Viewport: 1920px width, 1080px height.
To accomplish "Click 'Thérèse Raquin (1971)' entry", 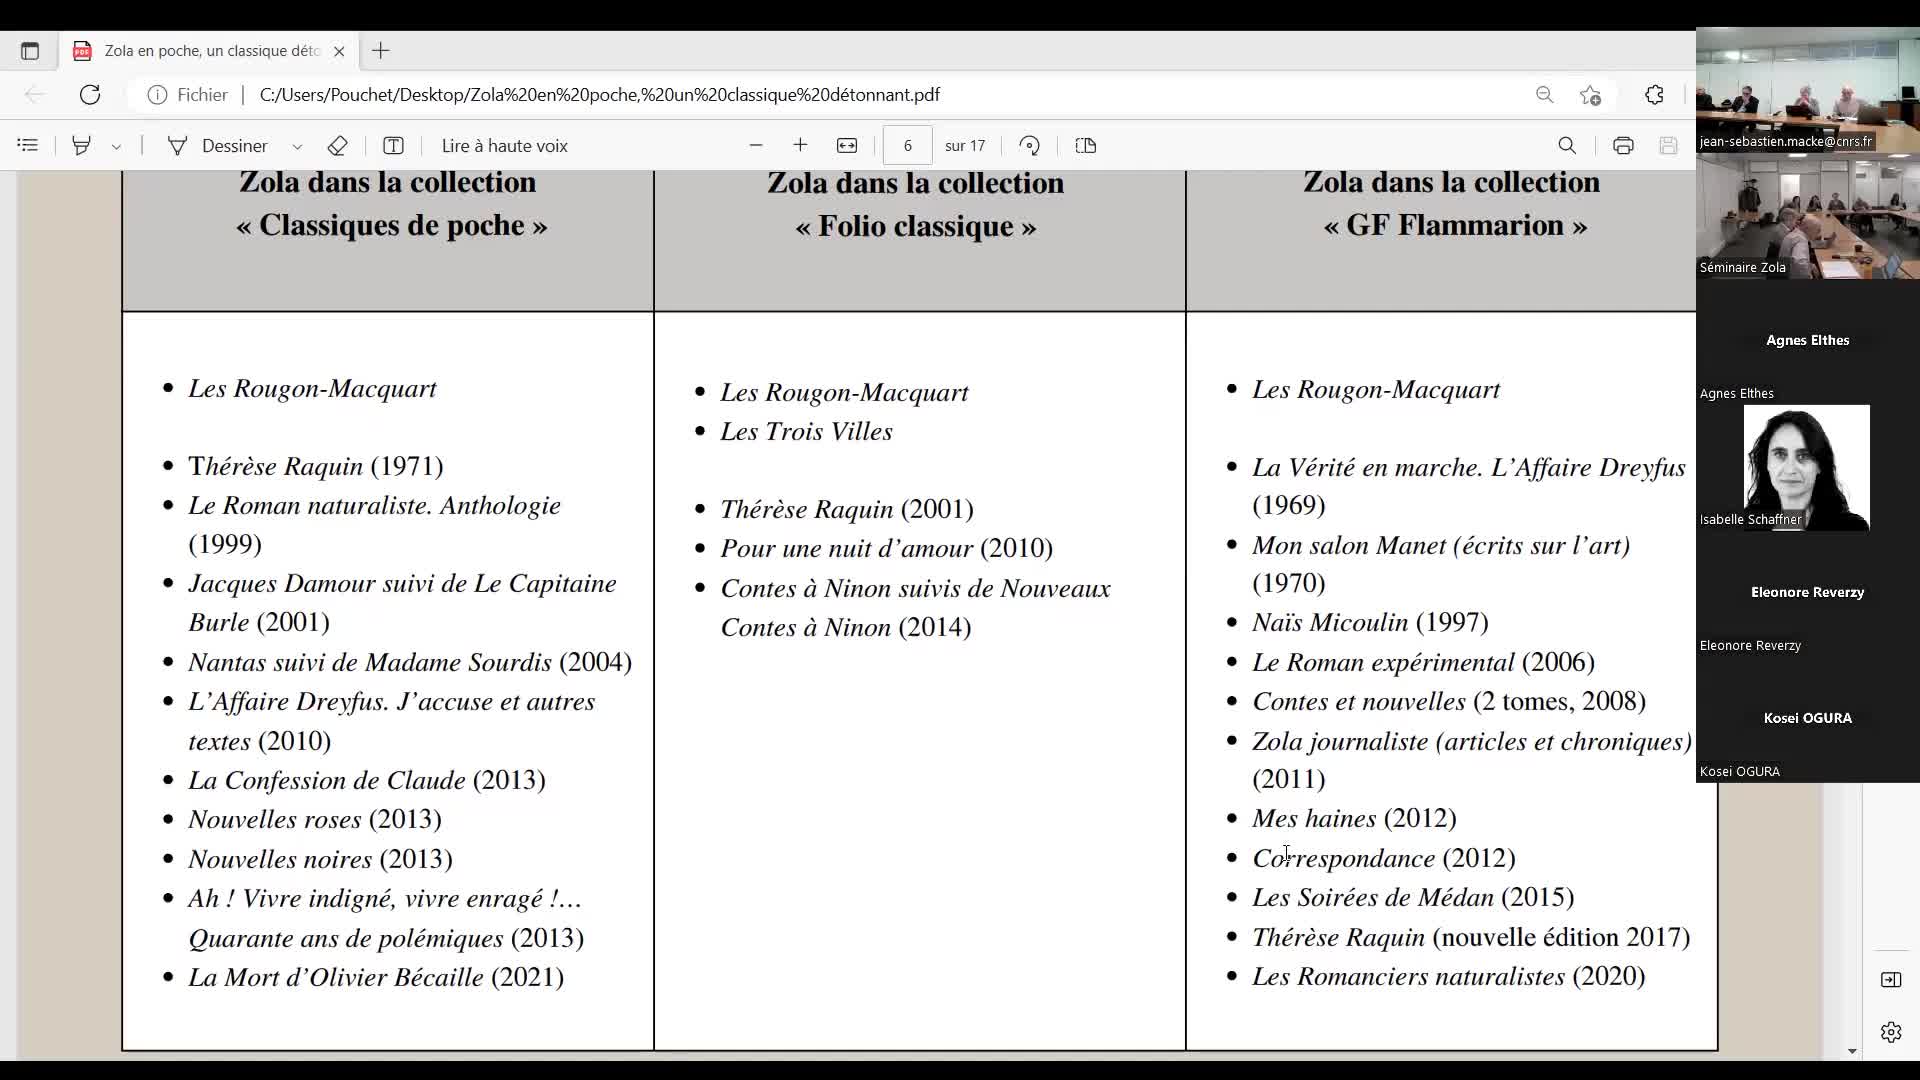I will (x=316, y=466).
